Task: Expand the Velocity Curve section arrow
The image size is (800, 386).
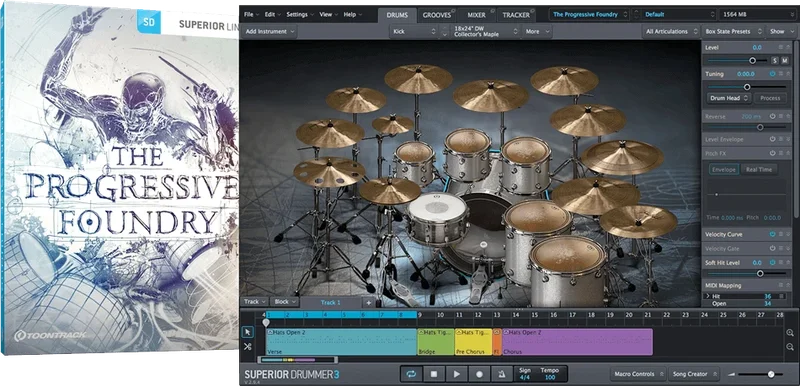Action: pos(788,235)
